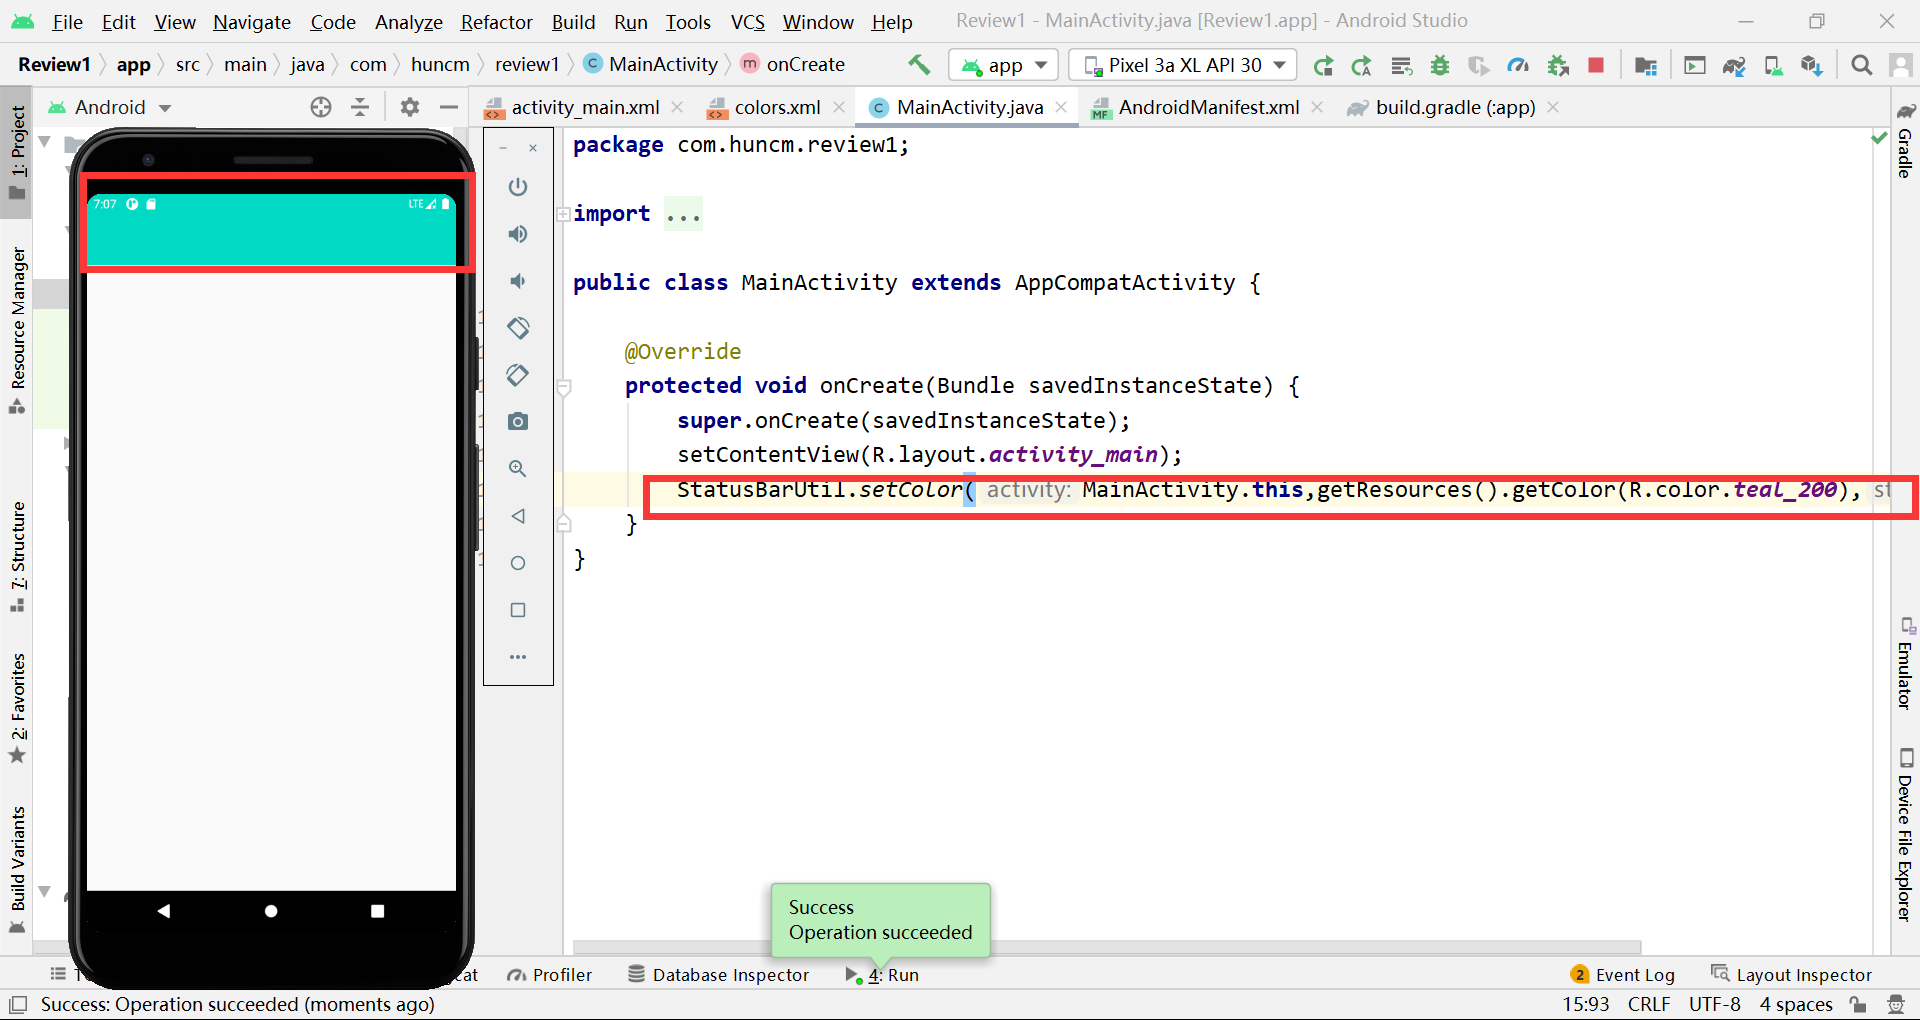
Task: Toggle the 7: Structure tool window
Action: 17,556
